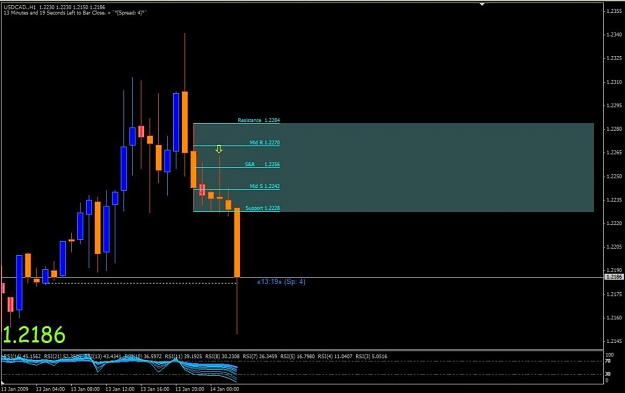625x393 pixels.
Task: Click the RSI 70 level scale label
Action: point(607,361)
